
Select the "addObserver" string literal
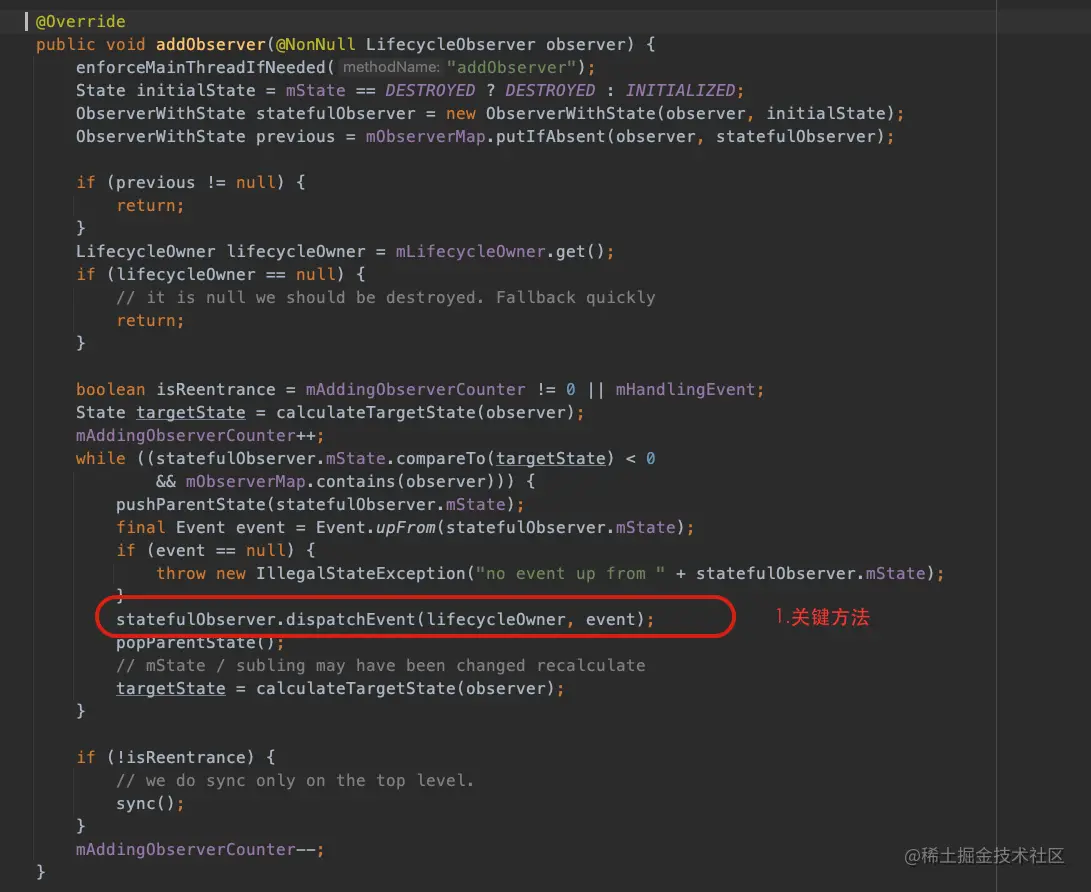pos(511,67)
